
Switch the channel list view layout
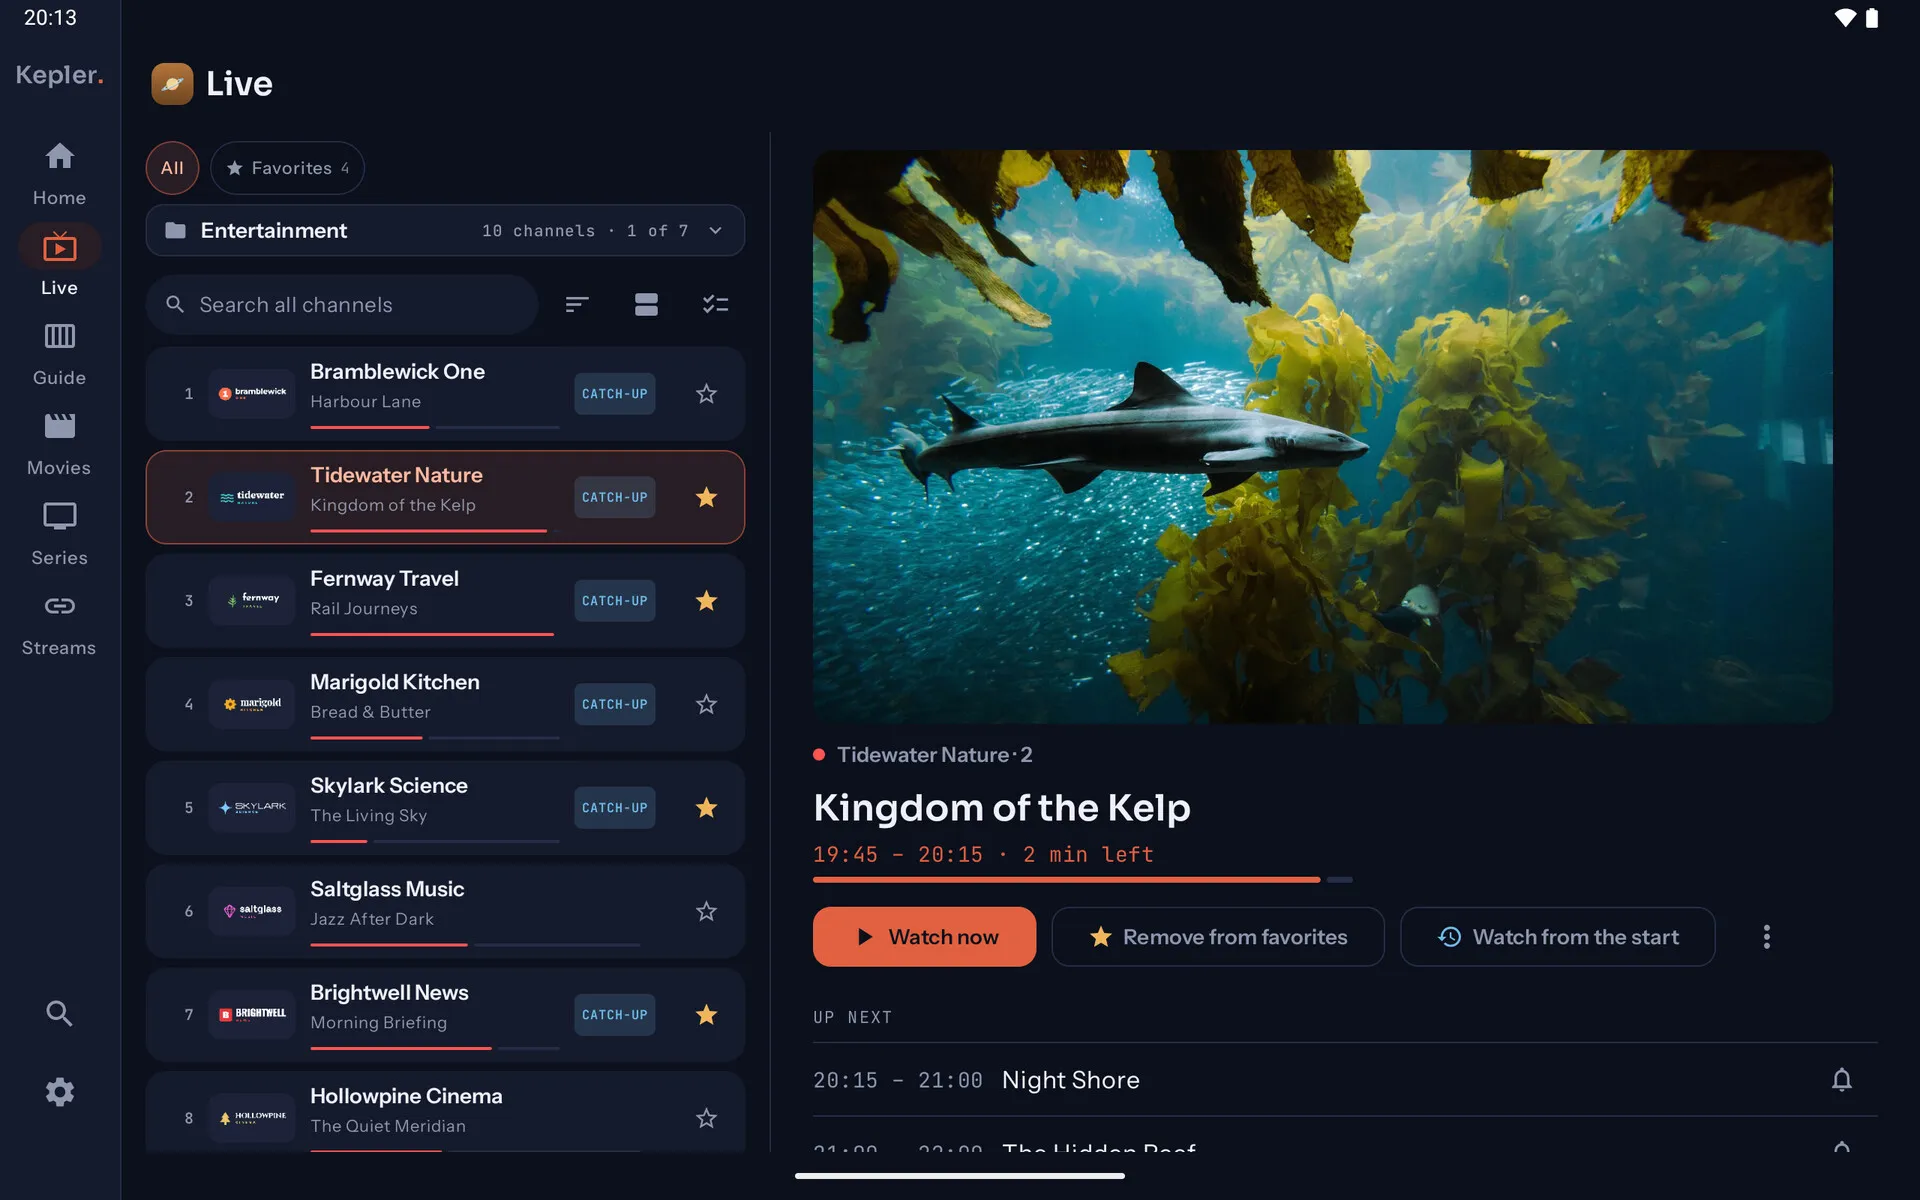point(646,304)
